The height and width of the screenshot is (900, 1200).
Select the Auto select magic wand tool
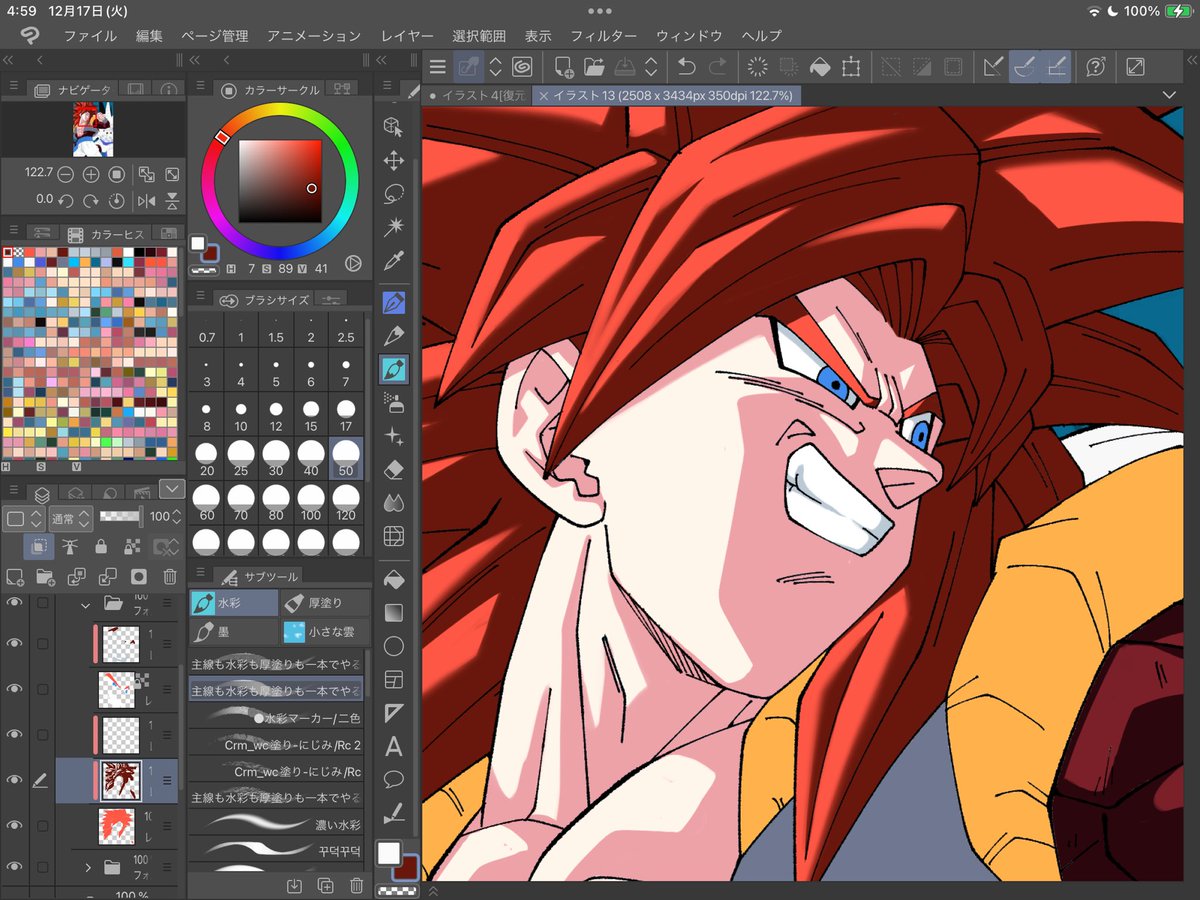[394, 228]
